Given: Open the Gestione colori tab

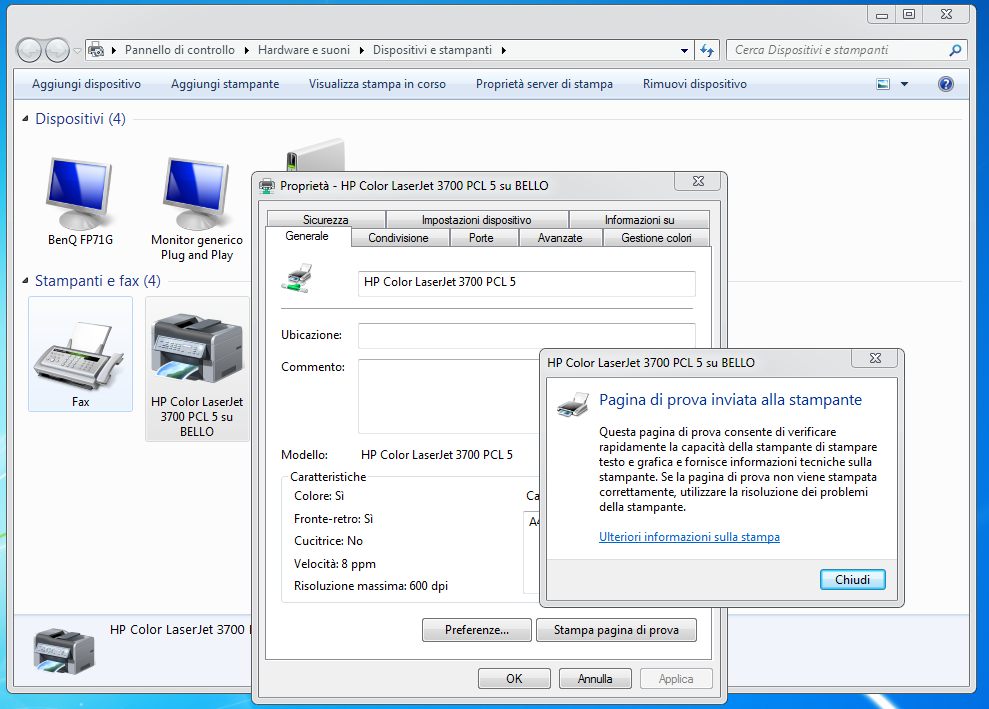Looking at the screenshot, I should [656, 238].
